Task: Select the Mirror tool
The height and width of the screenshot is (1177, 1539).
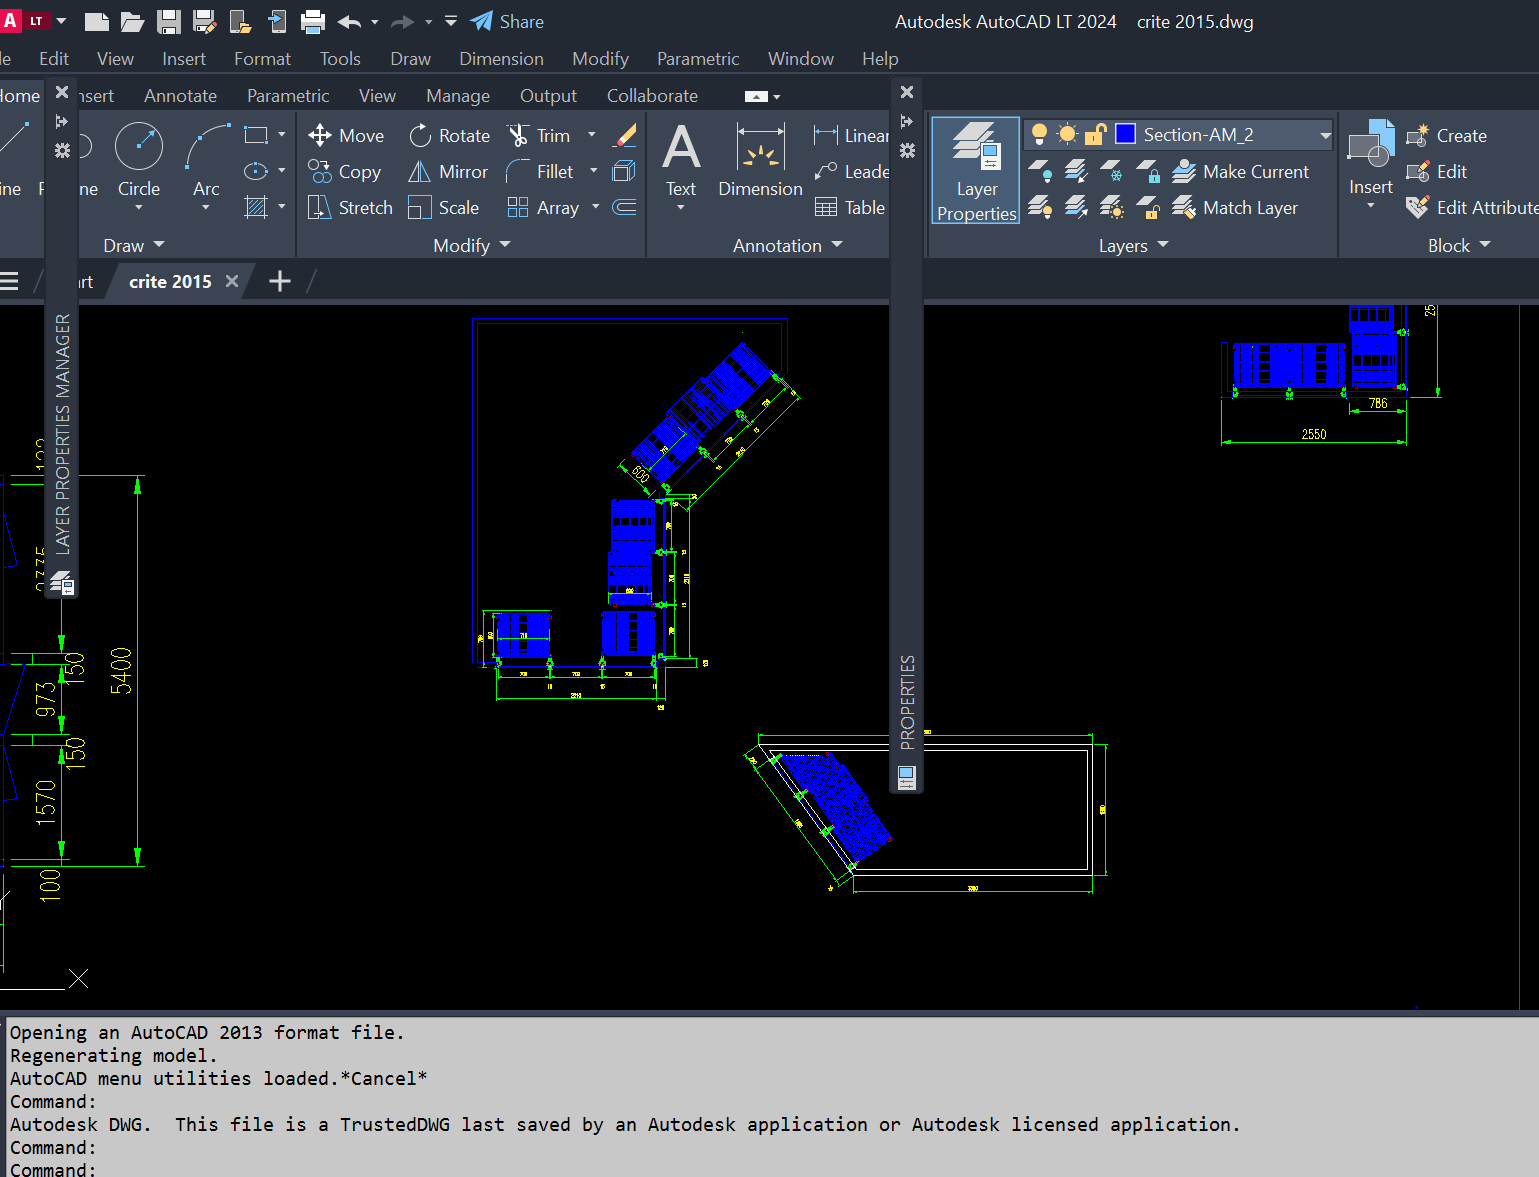Action: tap(447, 171)
